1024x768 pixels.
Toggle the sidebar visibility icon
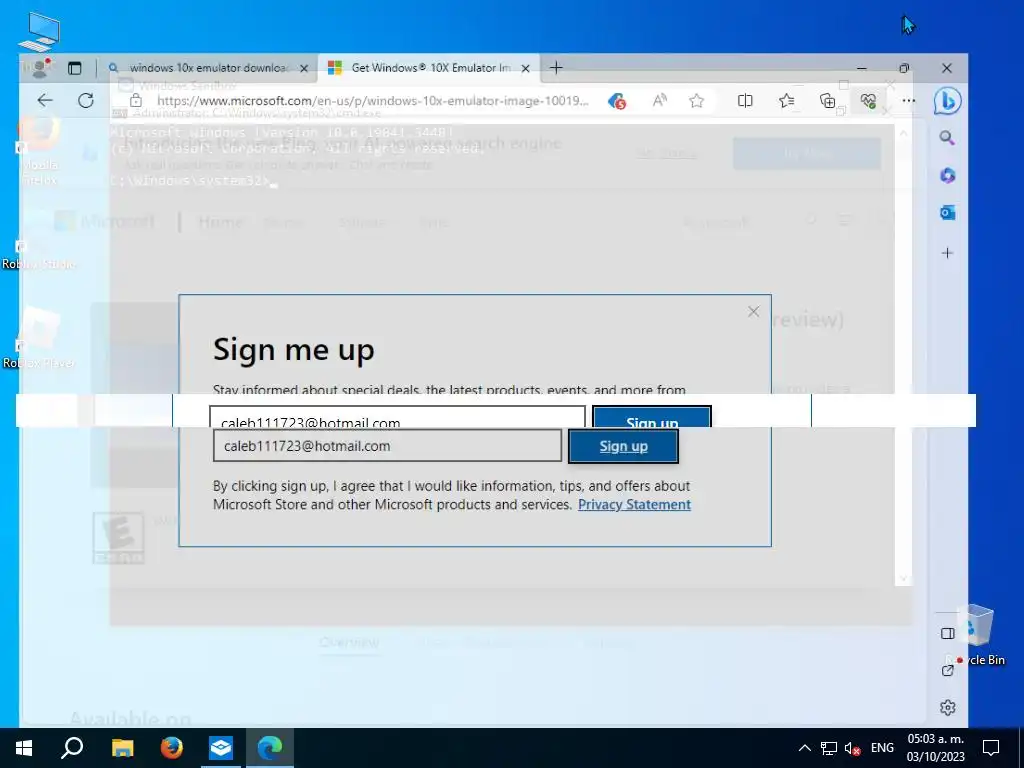click(948, 633)
